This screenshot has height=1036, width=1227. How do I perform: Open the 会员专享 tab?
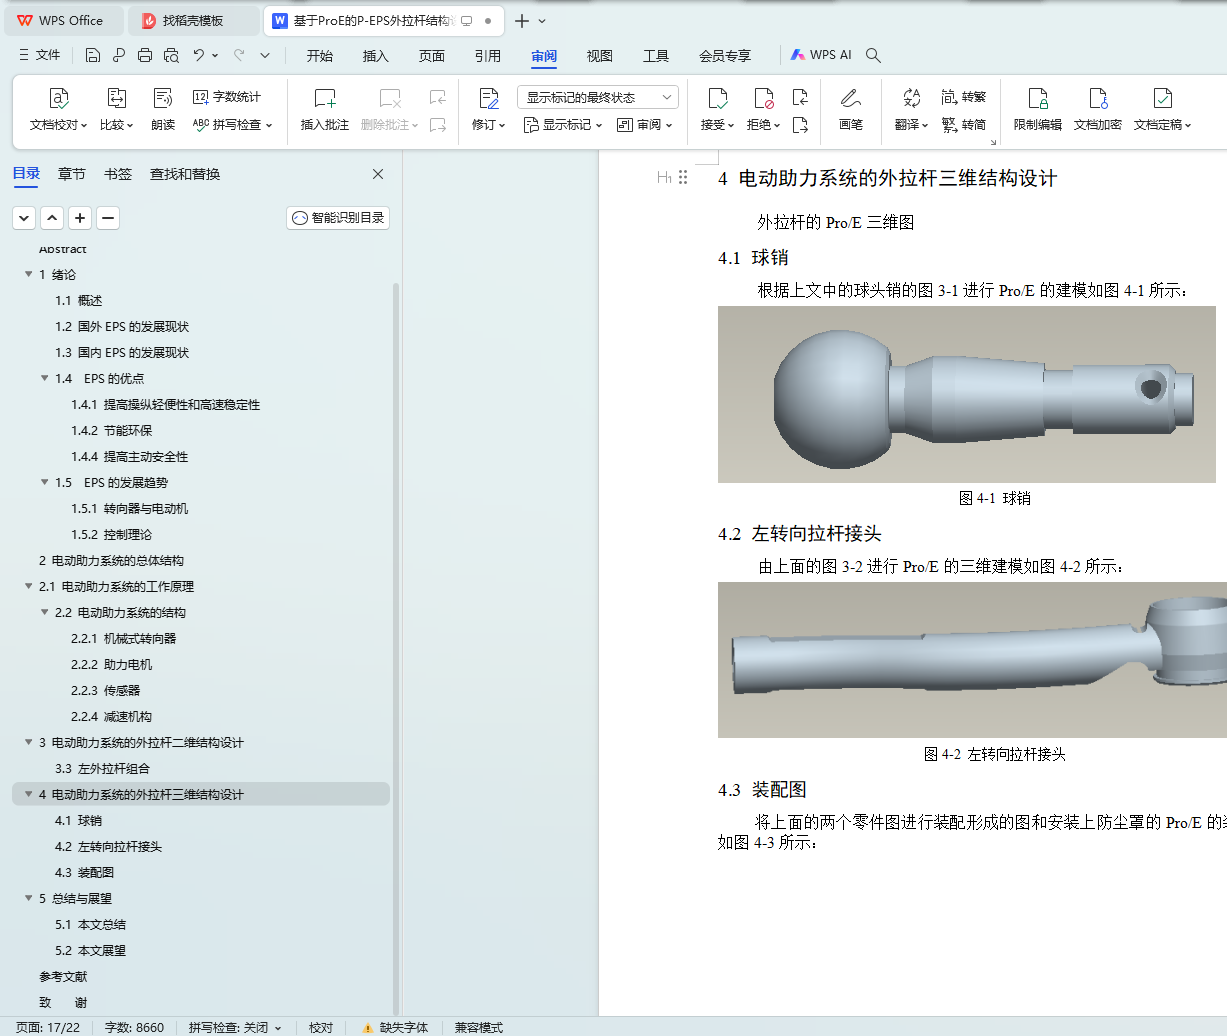[x=725, y=56]
